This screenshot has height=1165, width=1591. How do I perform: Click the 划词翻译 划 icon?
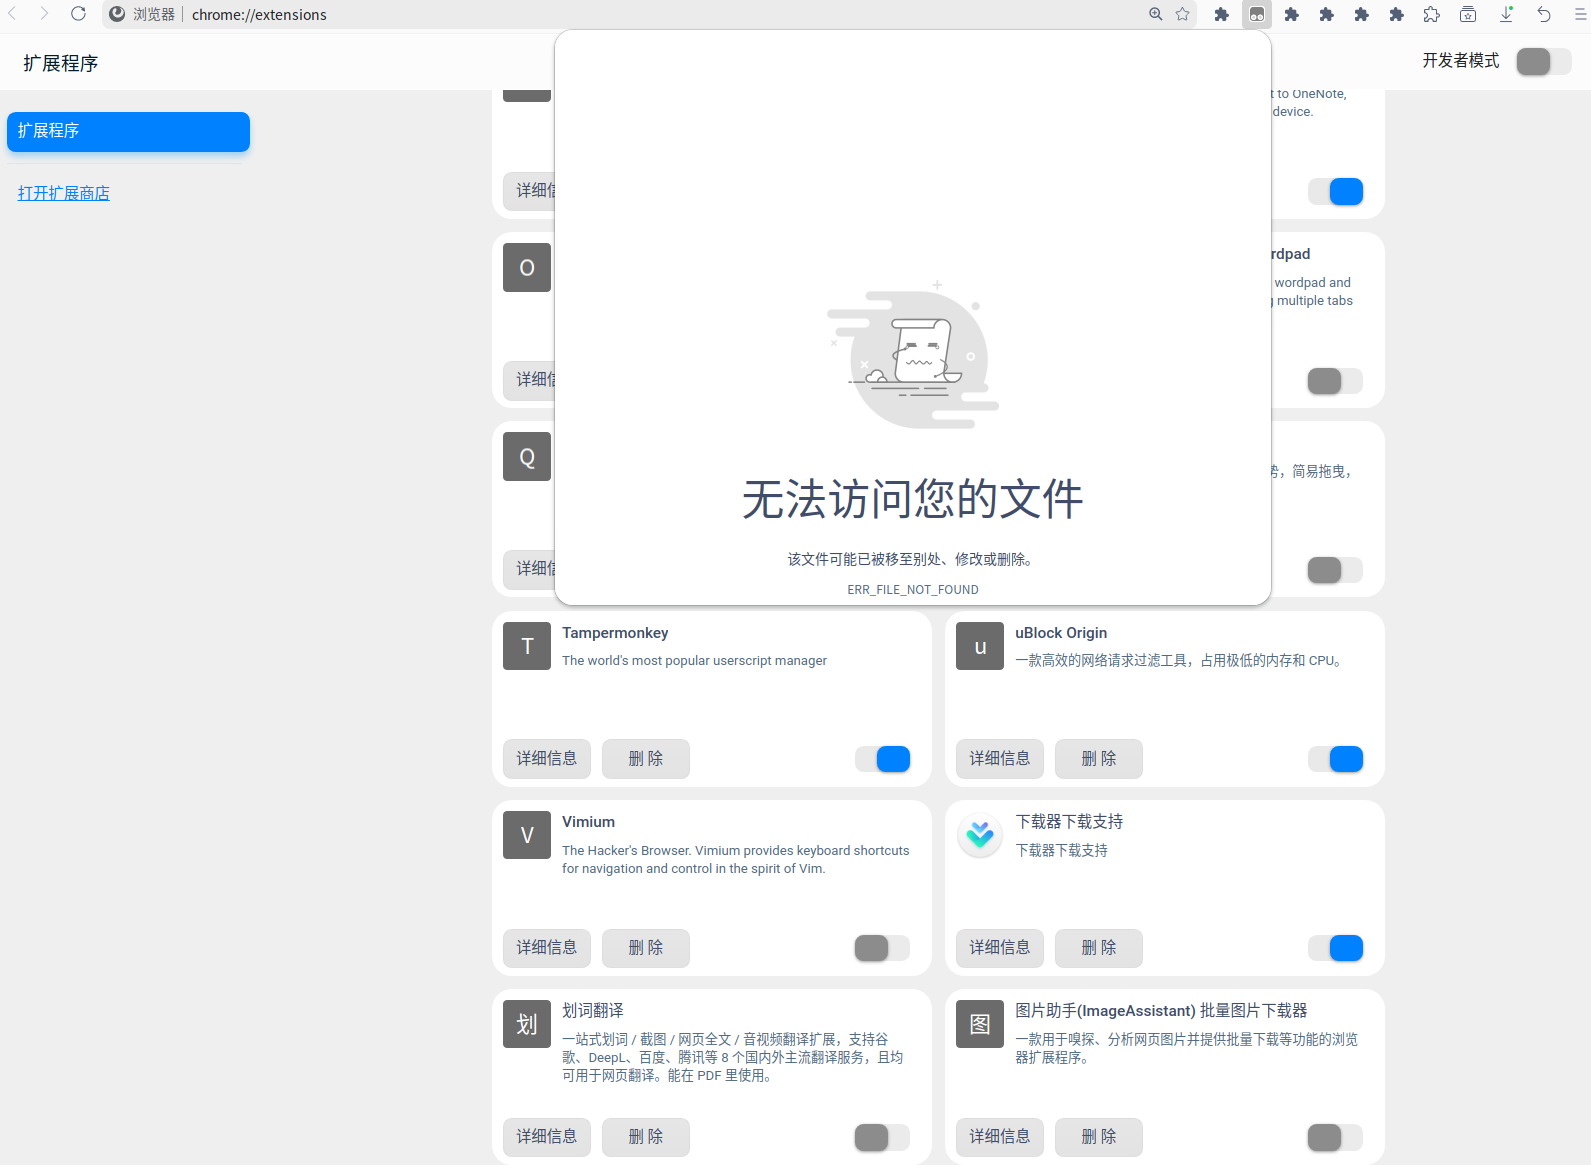tap(527, 1024)
